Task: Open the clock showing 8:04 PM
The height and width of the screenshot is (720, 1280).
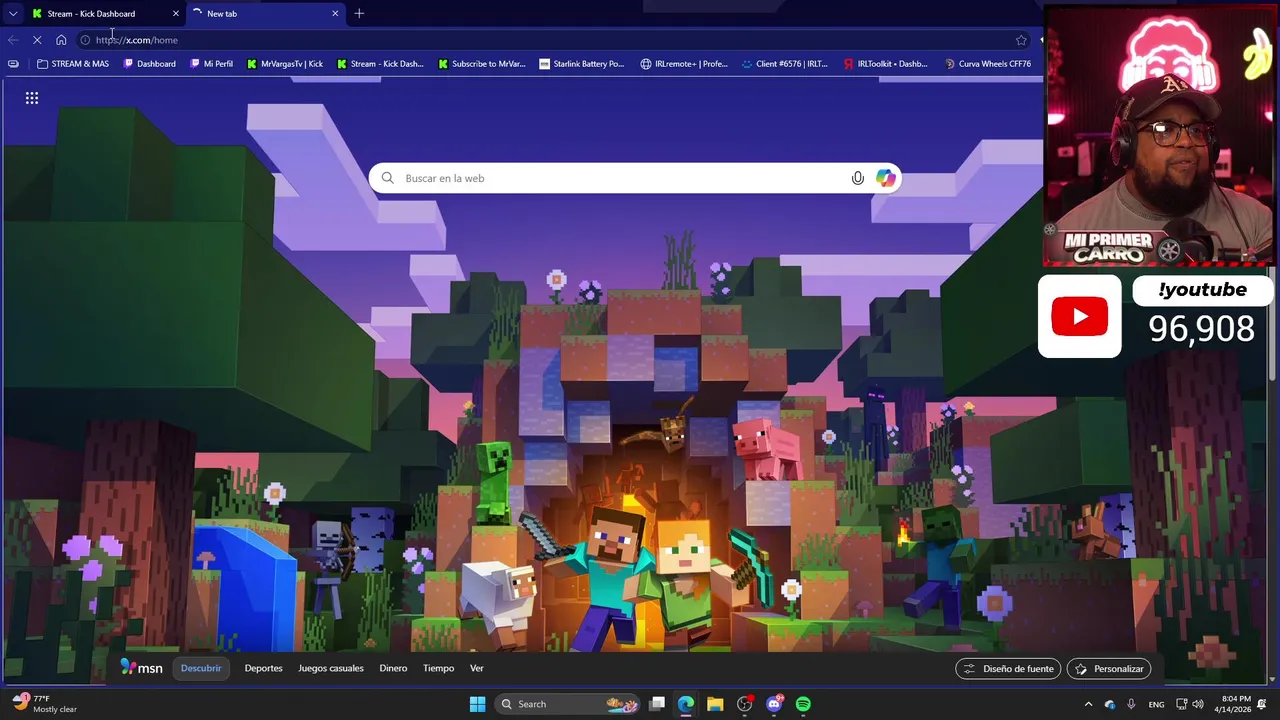Action: pos(1231,704)
